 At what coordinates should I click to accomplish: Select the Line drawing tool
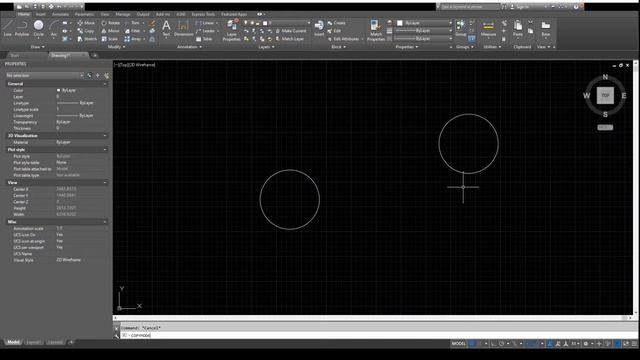tap(7, 28)
